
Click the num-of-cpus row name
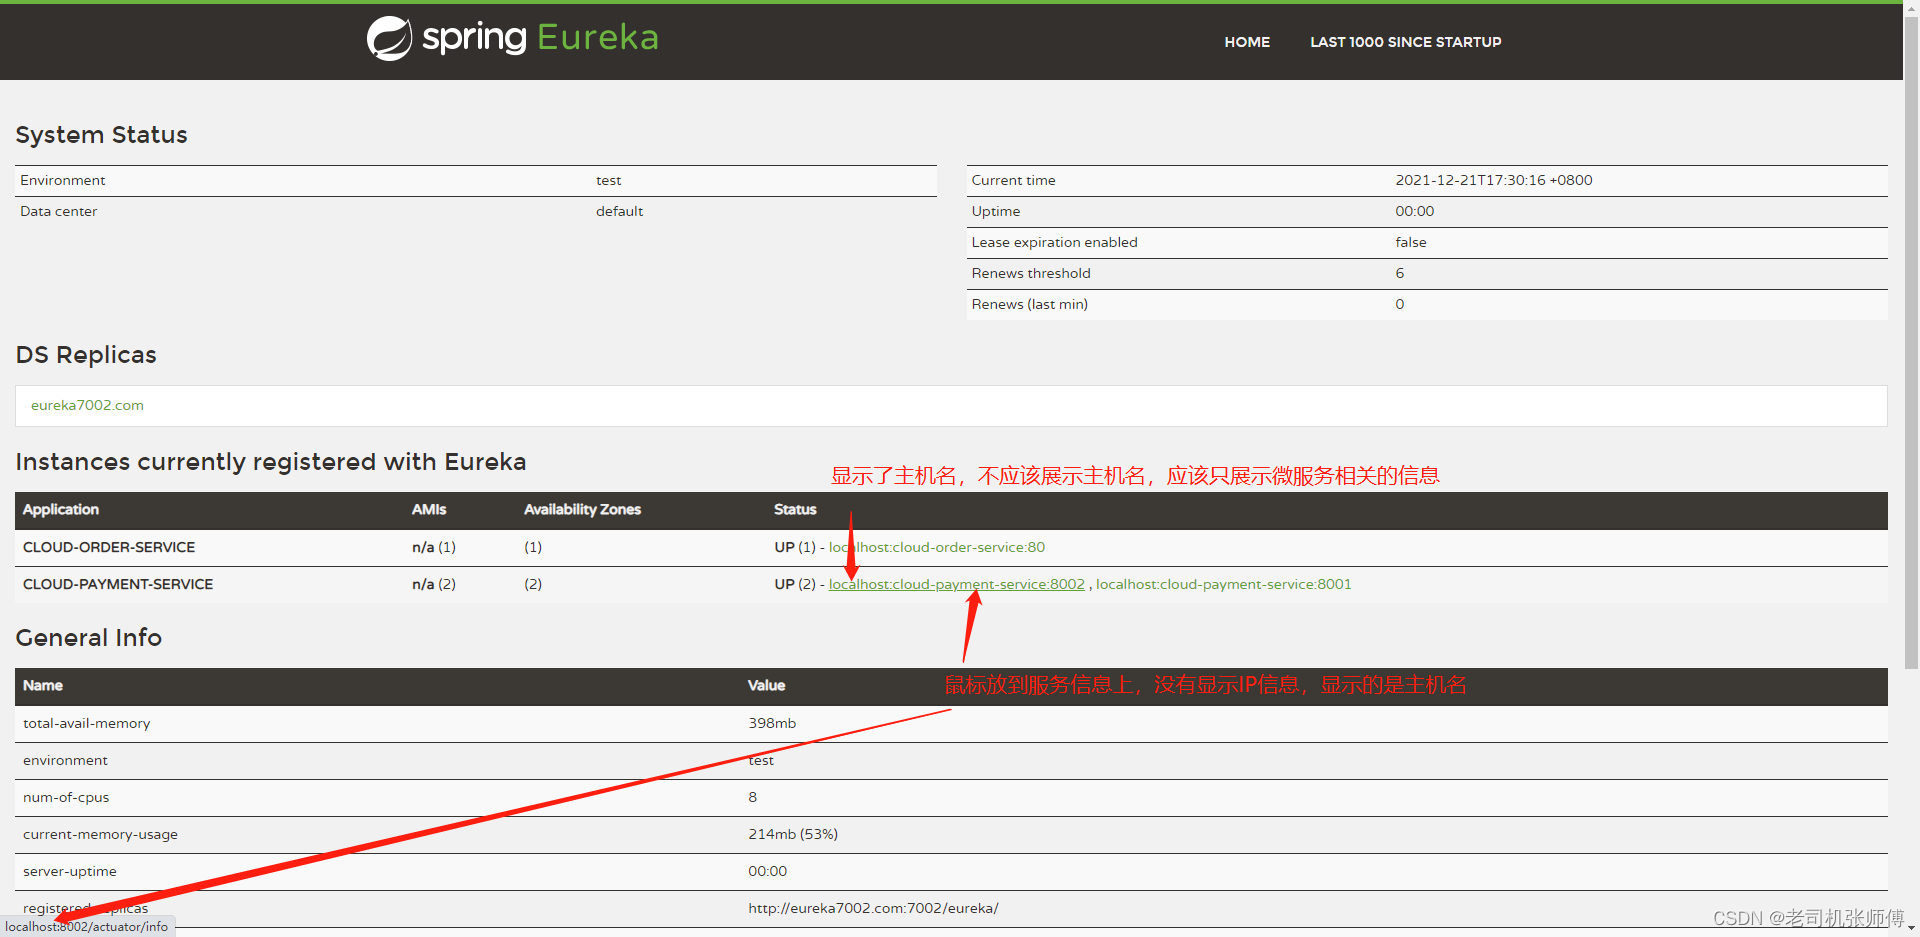[66, 797]
